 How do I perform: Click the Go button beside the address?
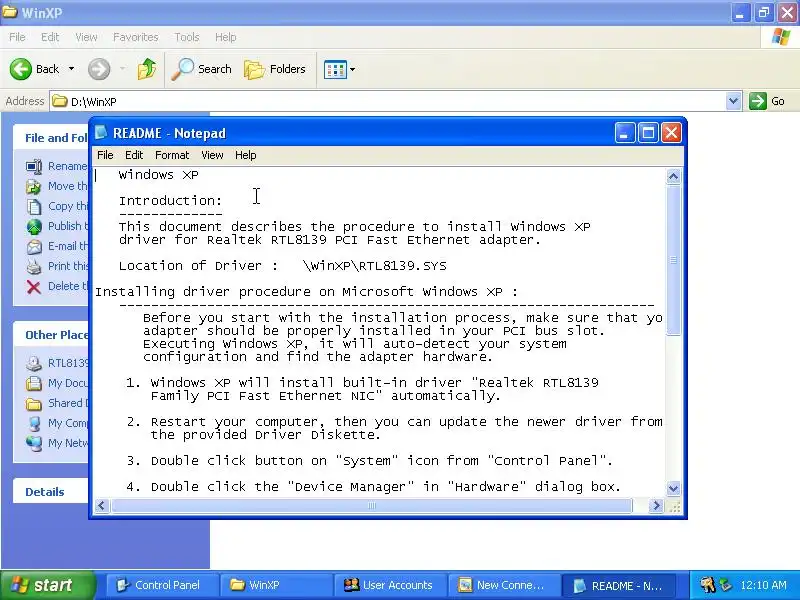click(767, 101)
